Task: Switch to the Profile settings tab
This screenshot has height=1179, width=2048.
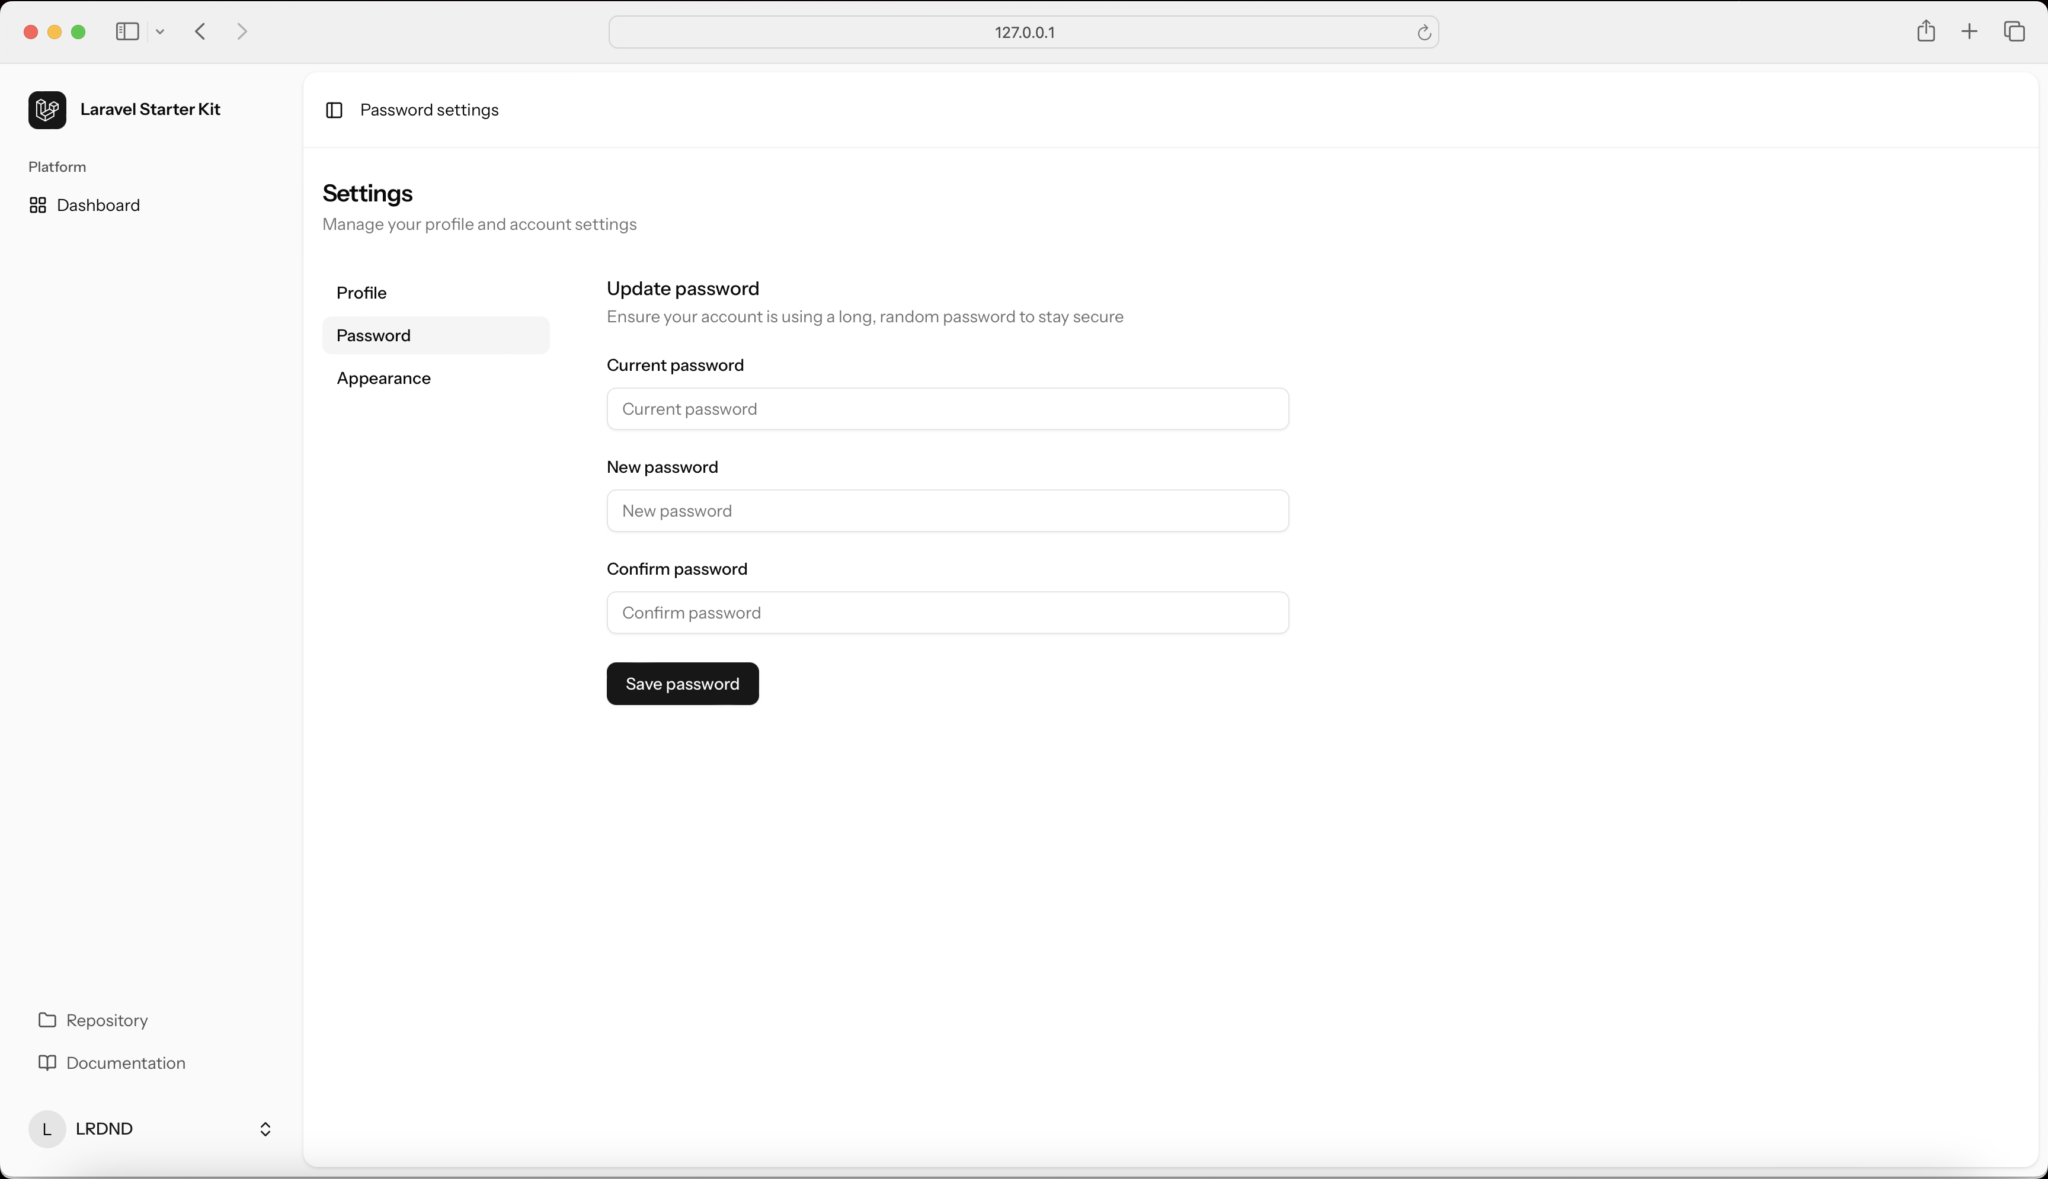Action: pyautogui.click(x=362, y=292)
